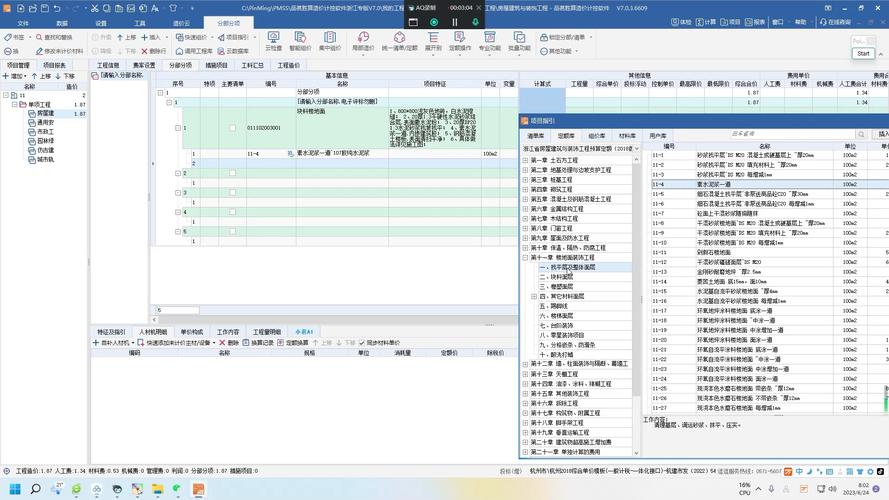Expand 第一章 土石方工程 tree node
Viewport: 889px width, 500px height.
coord(525,160)
